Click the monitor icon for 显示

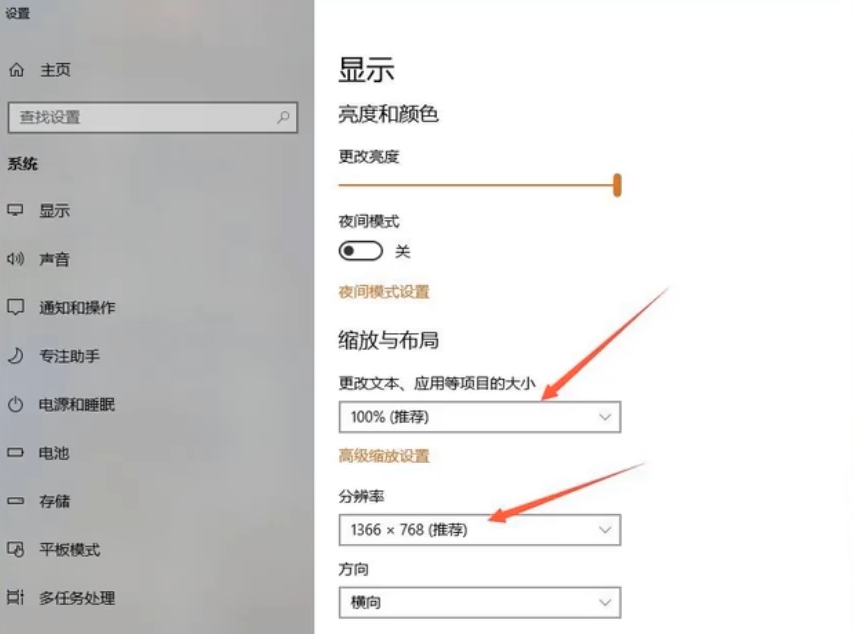pyautogui.click(x=15, y=210)
